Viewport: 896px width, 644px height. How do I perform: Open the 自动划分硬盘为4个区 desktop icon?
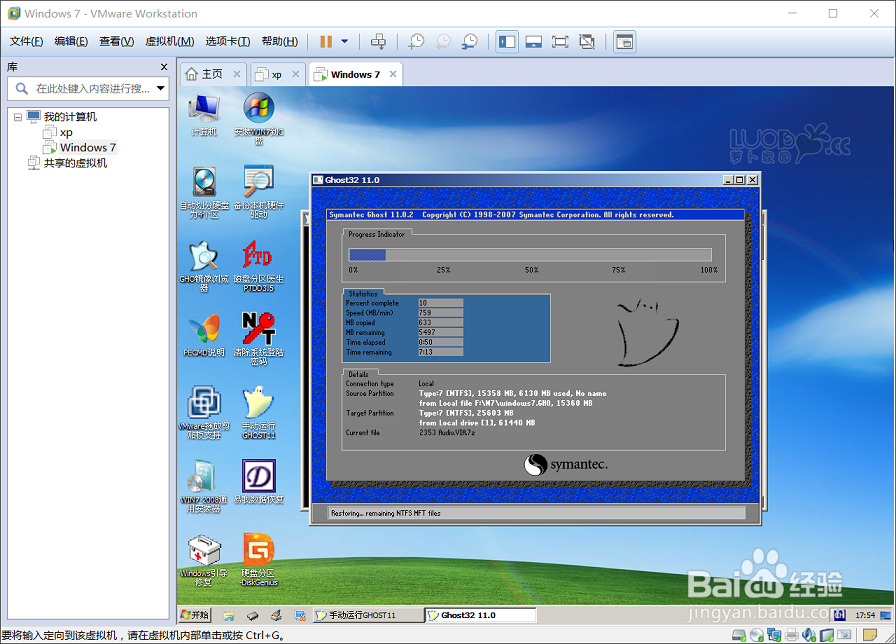tap(205, 193)
